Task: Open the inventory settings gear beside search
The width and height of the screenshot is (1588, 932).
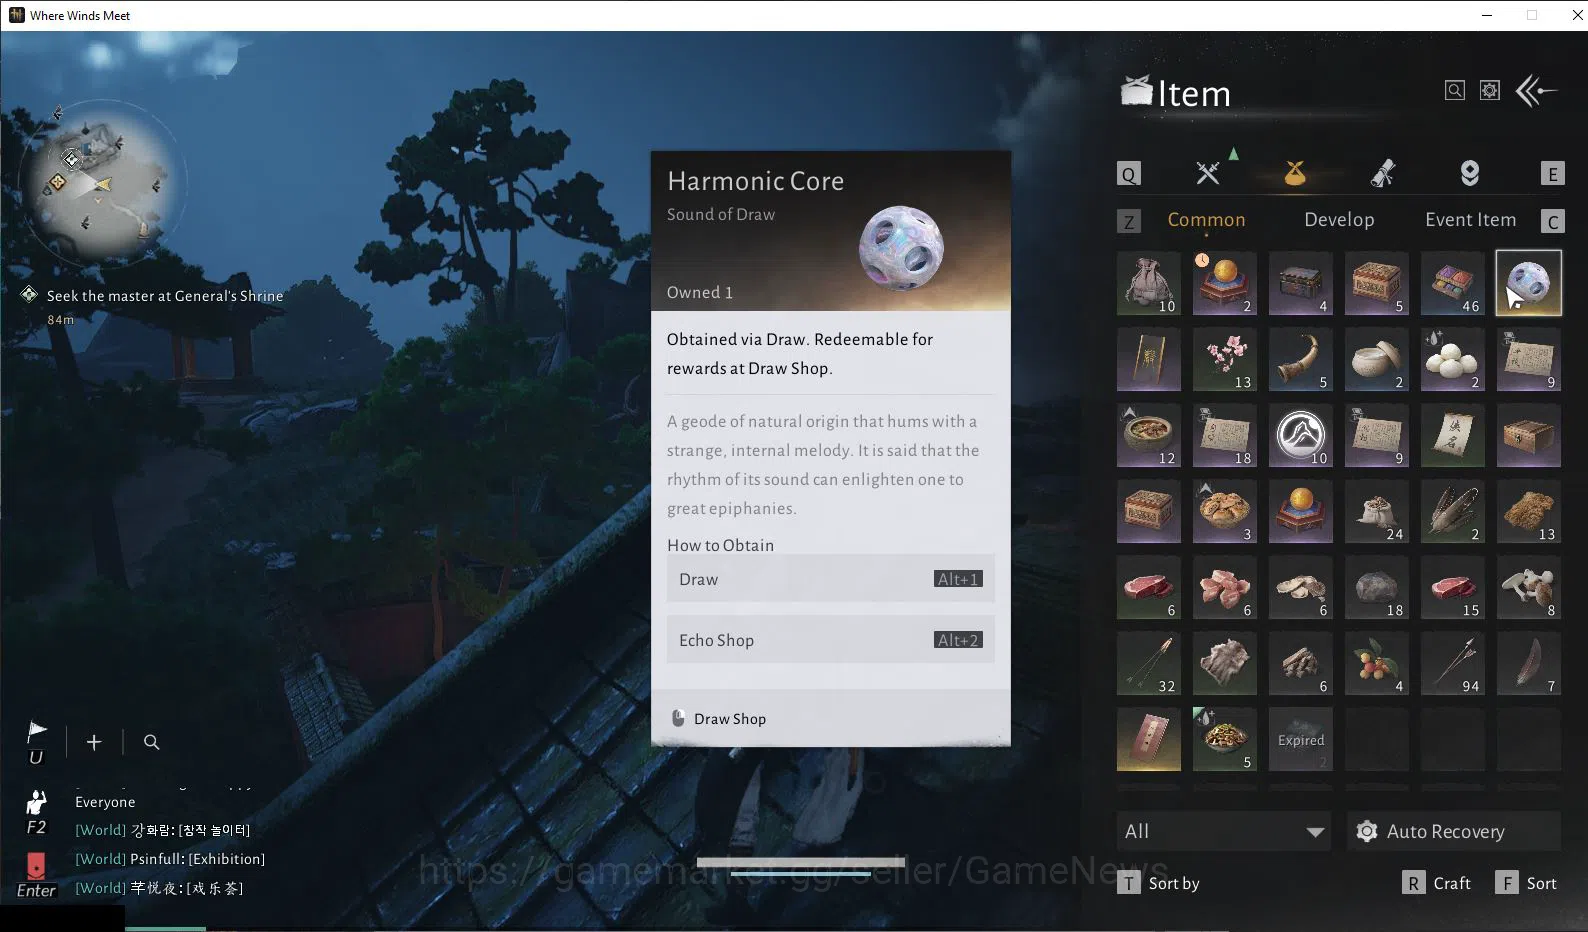Action: pyautogui.click(x=1490, y=91)
